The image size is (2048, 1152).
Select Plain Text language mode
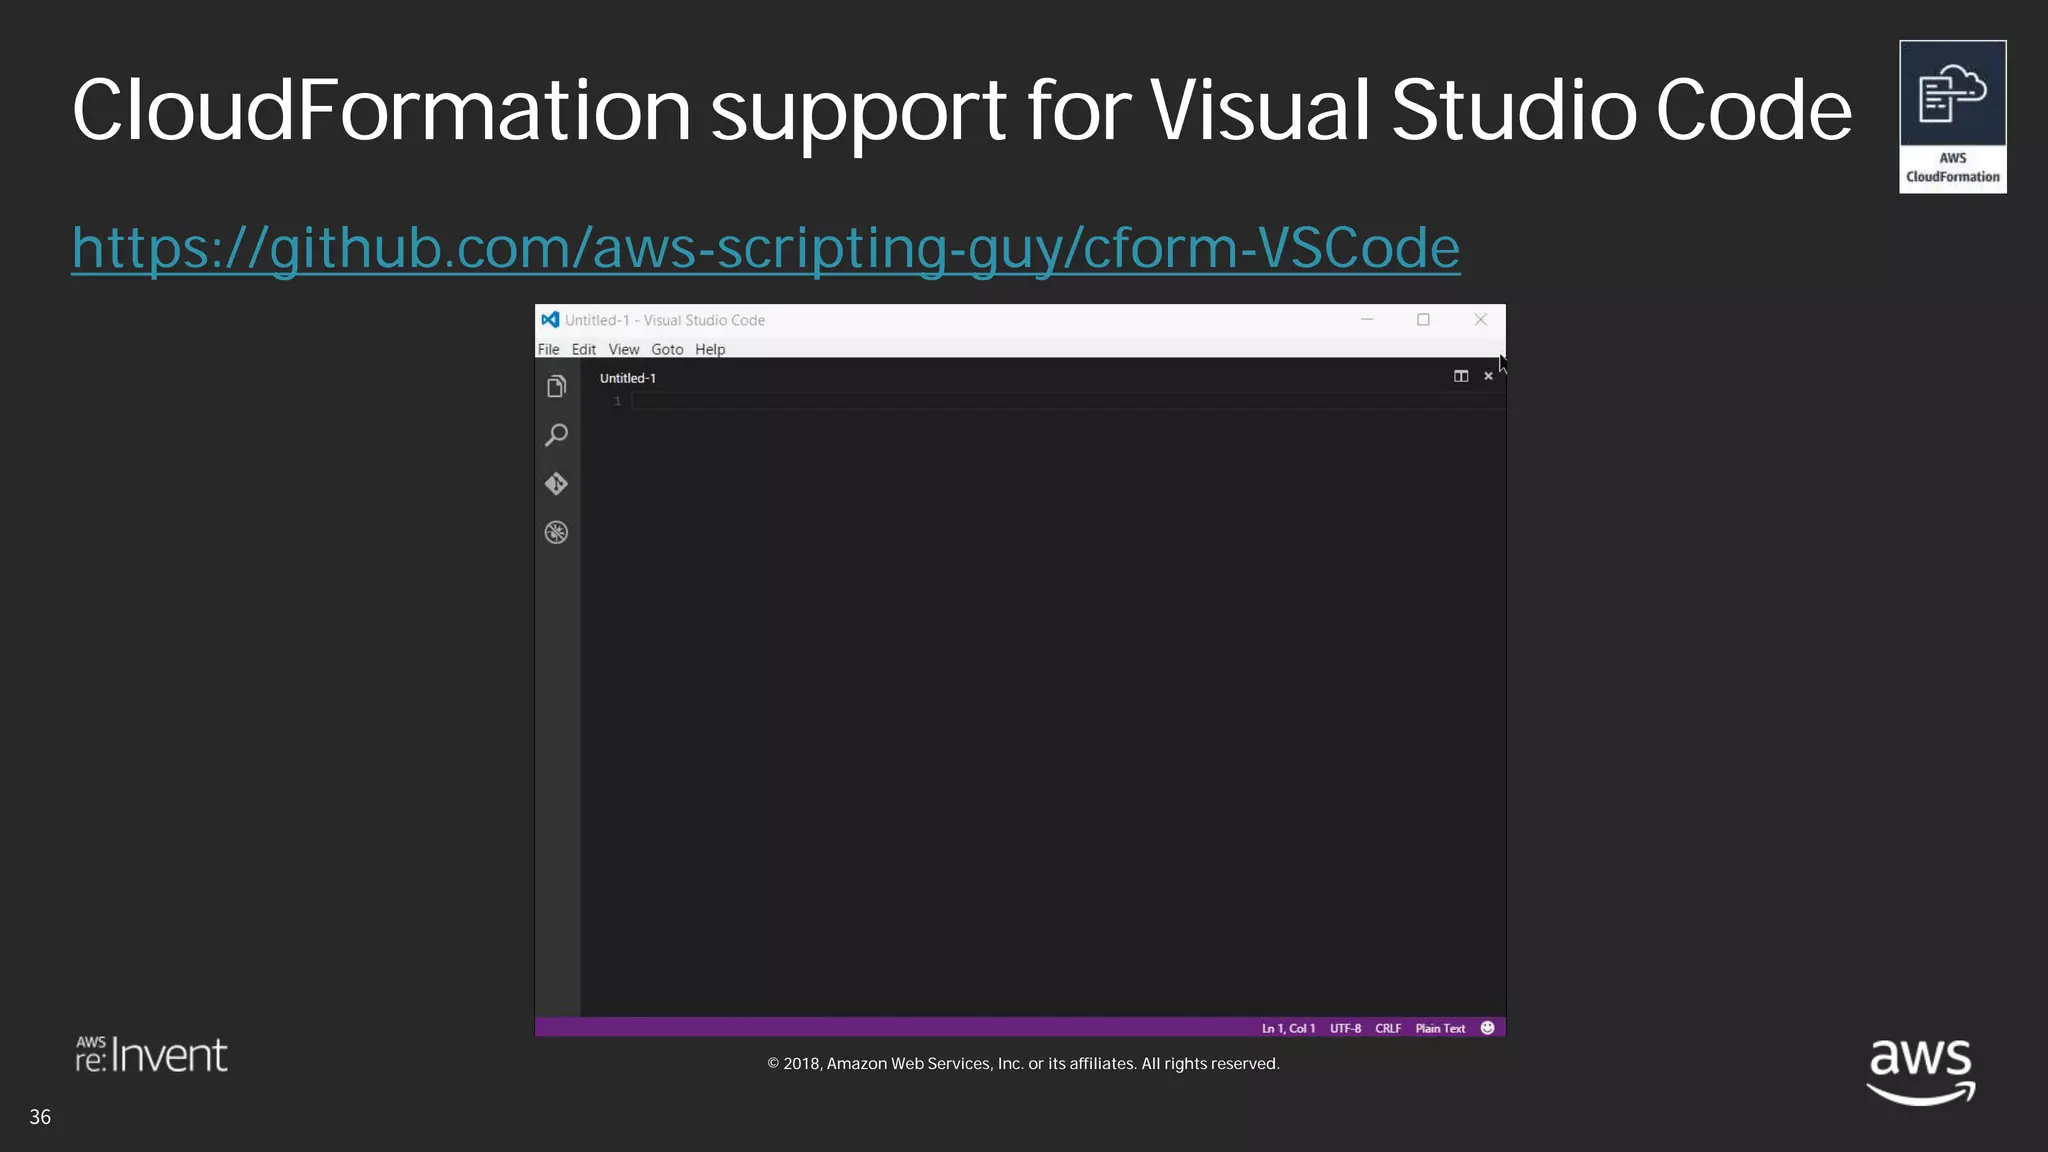click(1440, 1028)
